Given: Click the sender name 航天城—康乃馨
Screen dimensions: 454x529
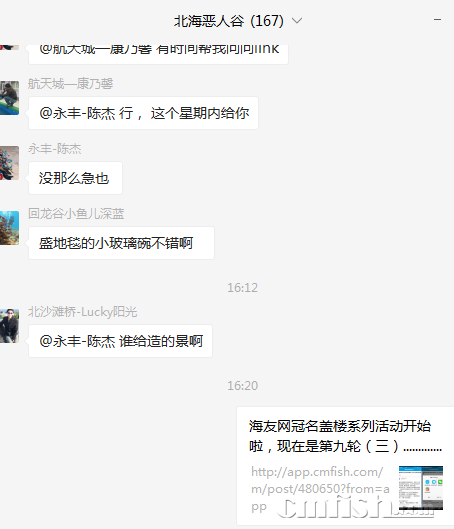Looking at the screenshot, I should point(70,84).
